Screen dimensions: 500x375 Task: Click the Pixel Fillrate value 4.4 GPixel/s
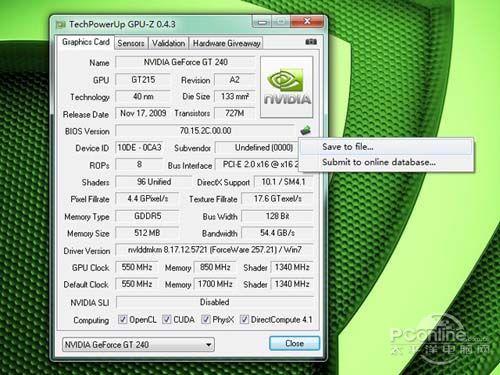(x=147, y=199)
